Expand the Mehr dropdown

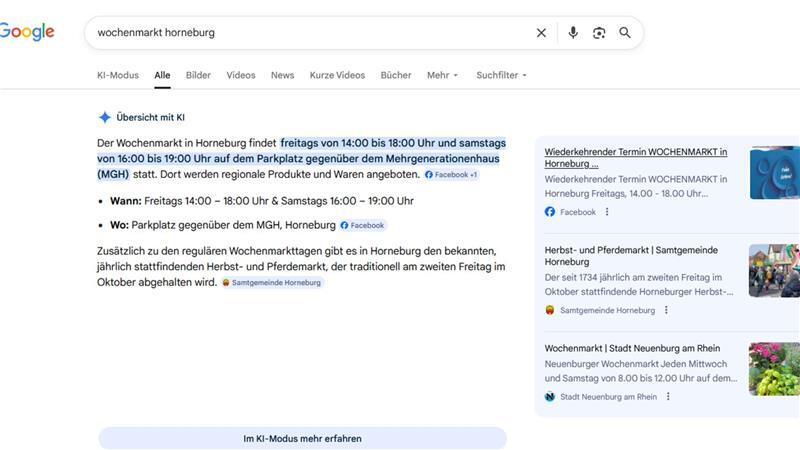(442, 75)
